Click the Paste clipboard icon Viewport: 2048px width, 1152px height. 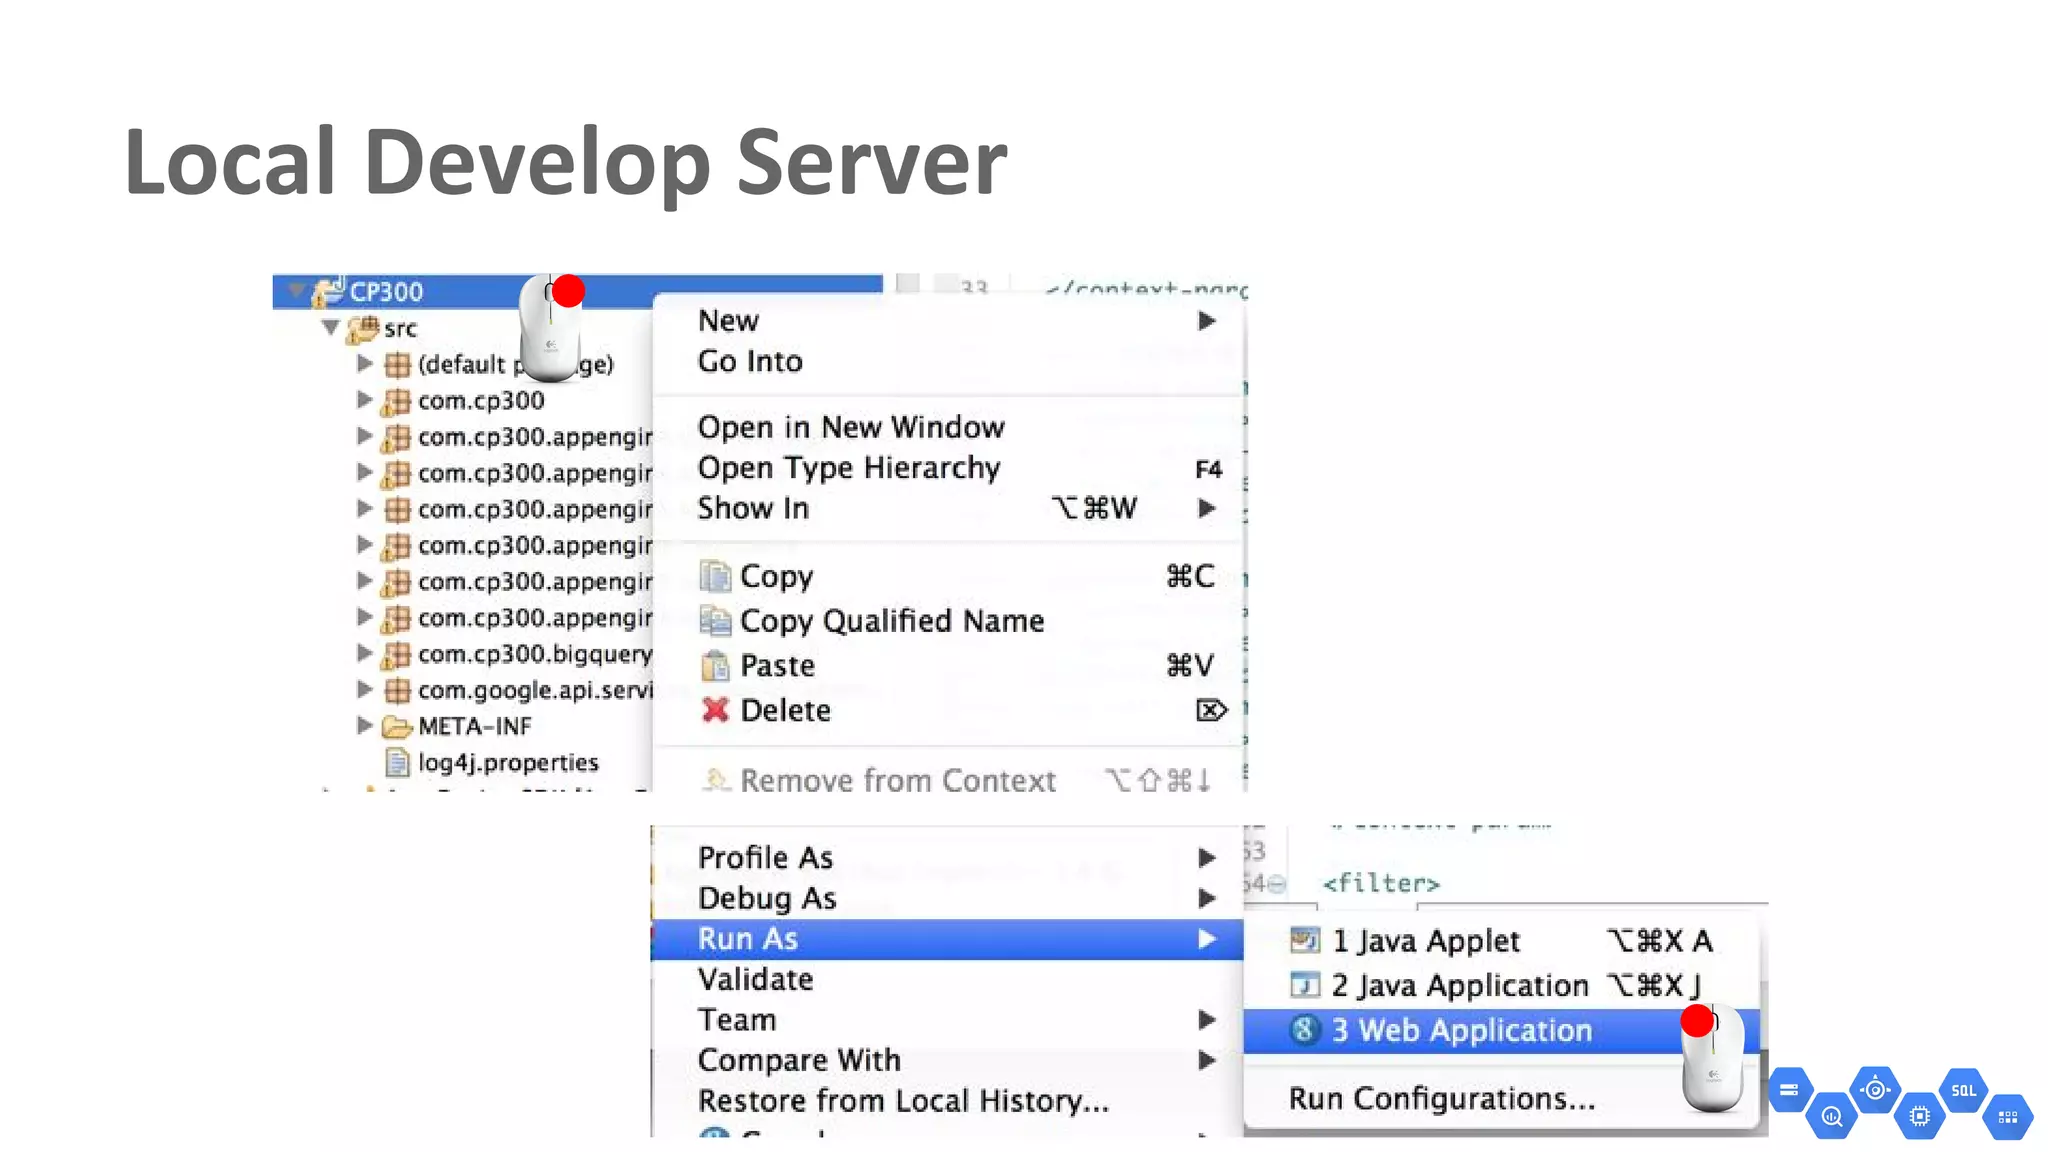pos(715,666)
